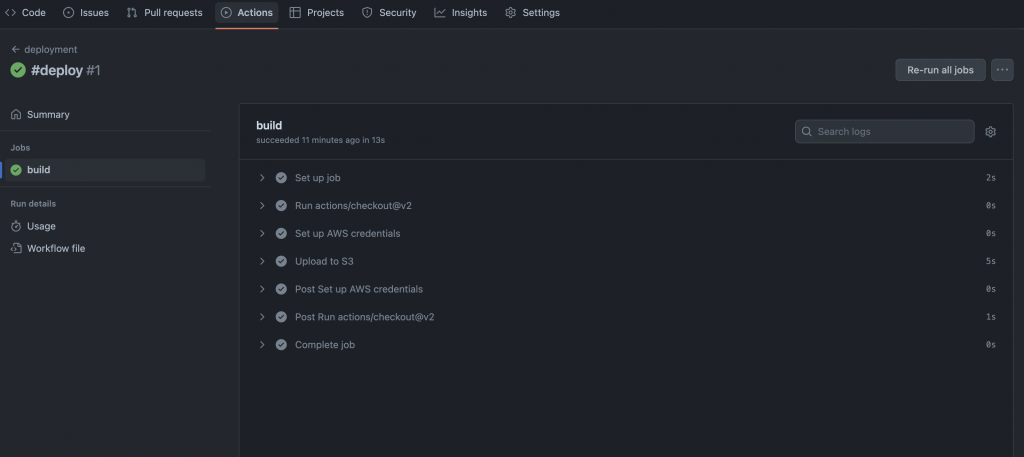Click check icon of Set up job
The width and height of the screenshot is (1024, 457).
281,178
